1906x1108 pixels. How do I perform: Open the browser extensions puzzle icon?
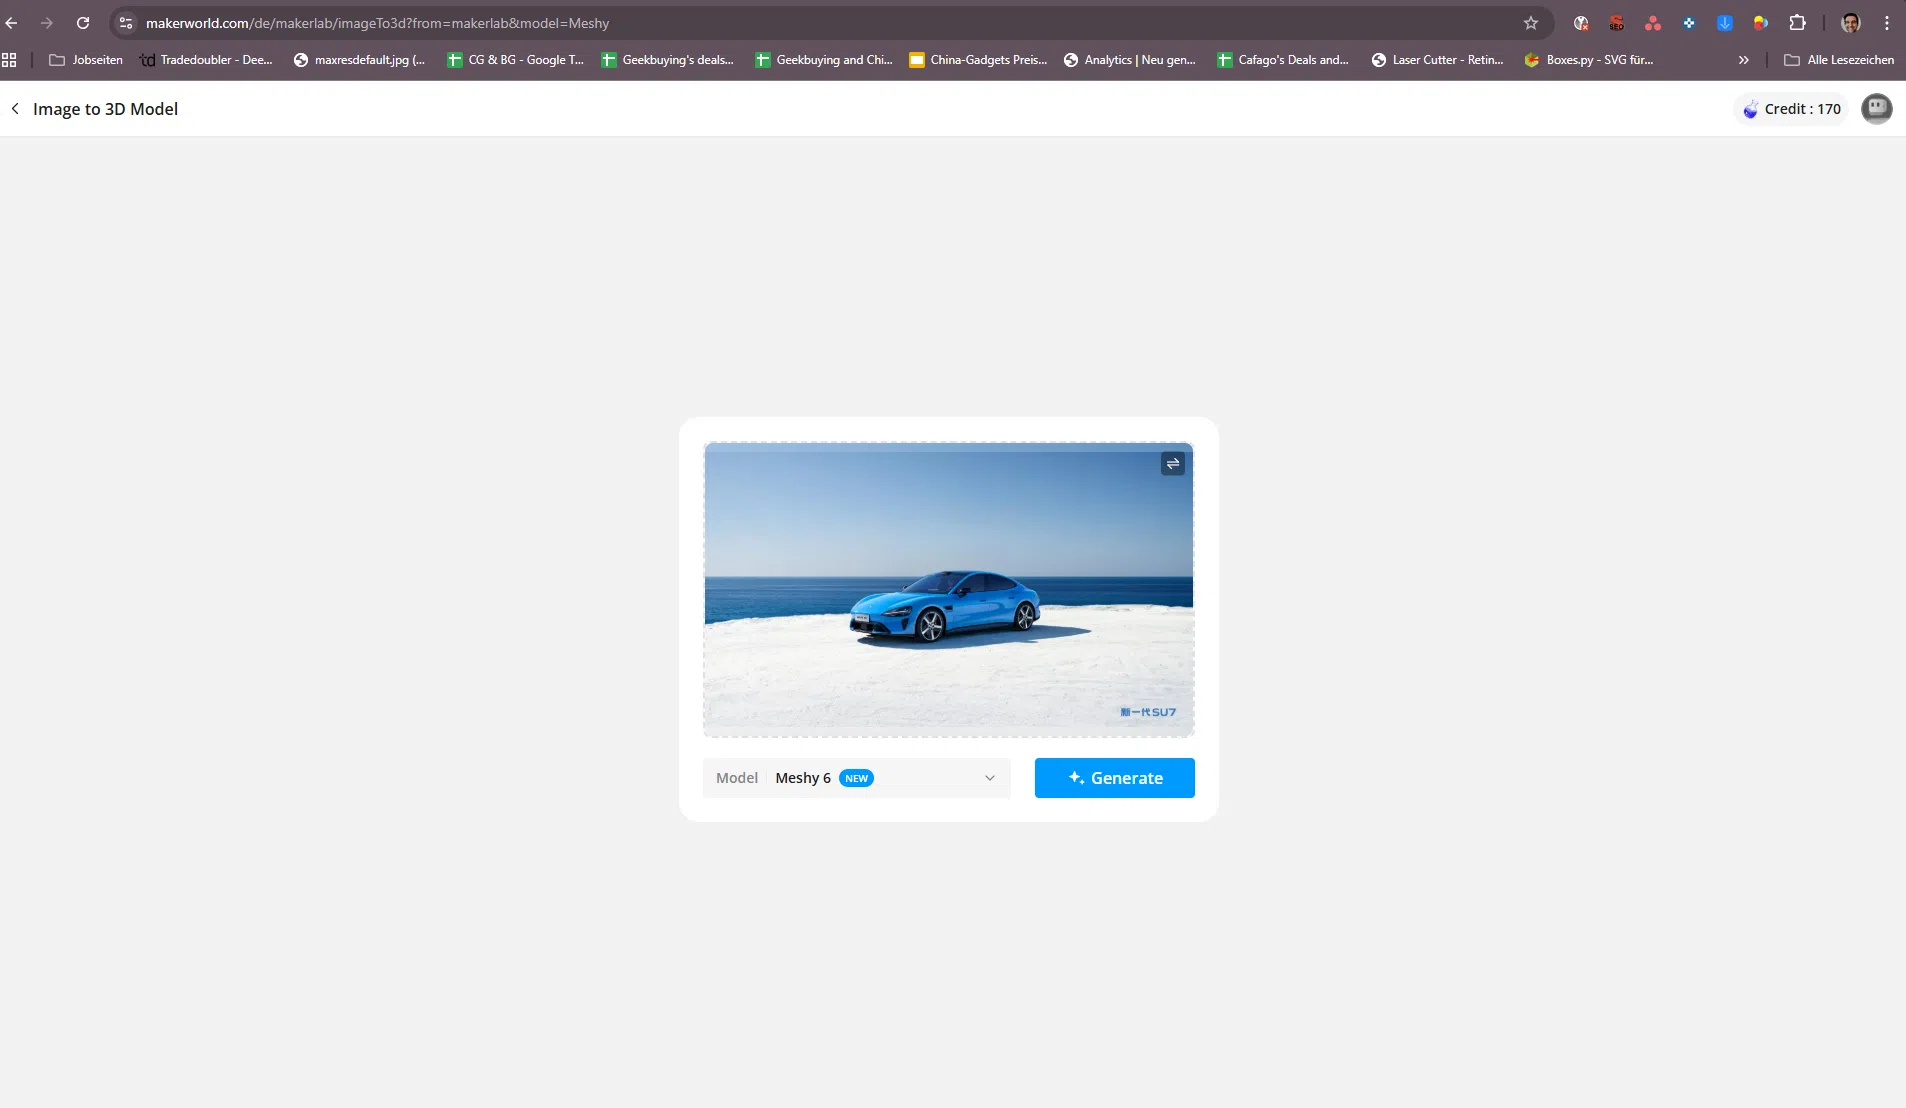coord(1797,23)
